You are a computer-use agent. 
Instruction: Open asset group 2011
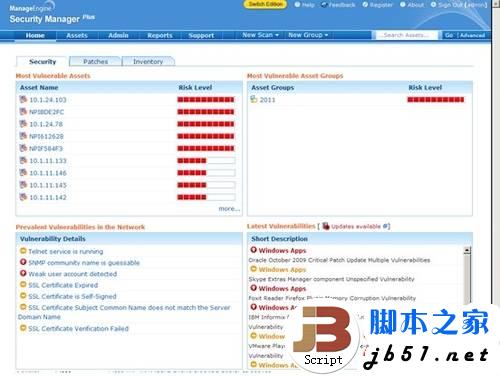(267, 100)
